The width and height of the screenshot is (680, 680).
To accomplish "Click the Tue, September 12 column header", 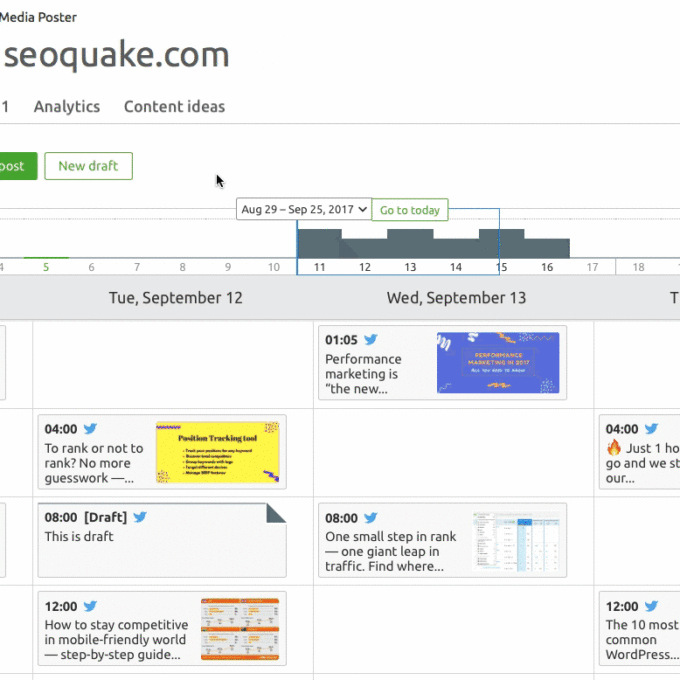I will pyautogui.click(x=175, y=298).
